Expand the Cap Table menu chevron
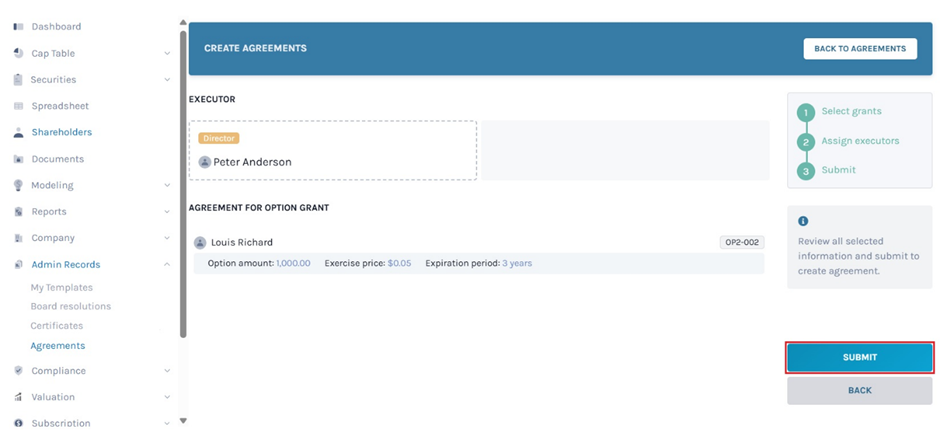Viewport: 940px width, 443px height. [x=167, y=54]
